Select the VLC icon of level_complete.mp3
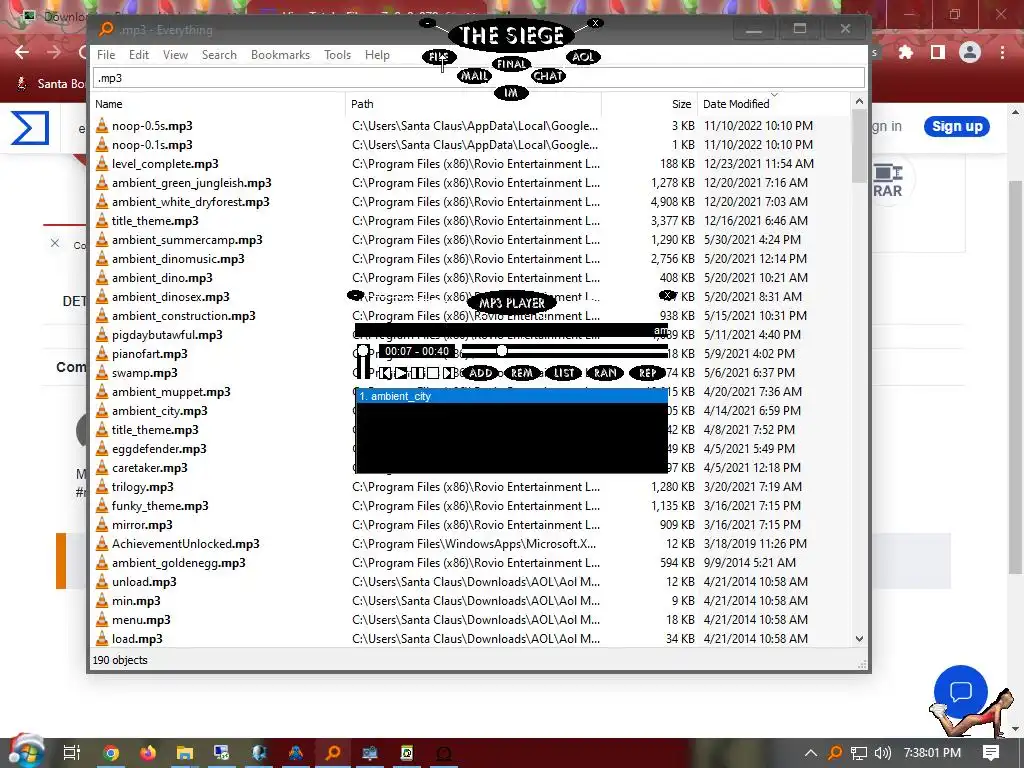Viewport: 1024px width, 768px height. 102,163
